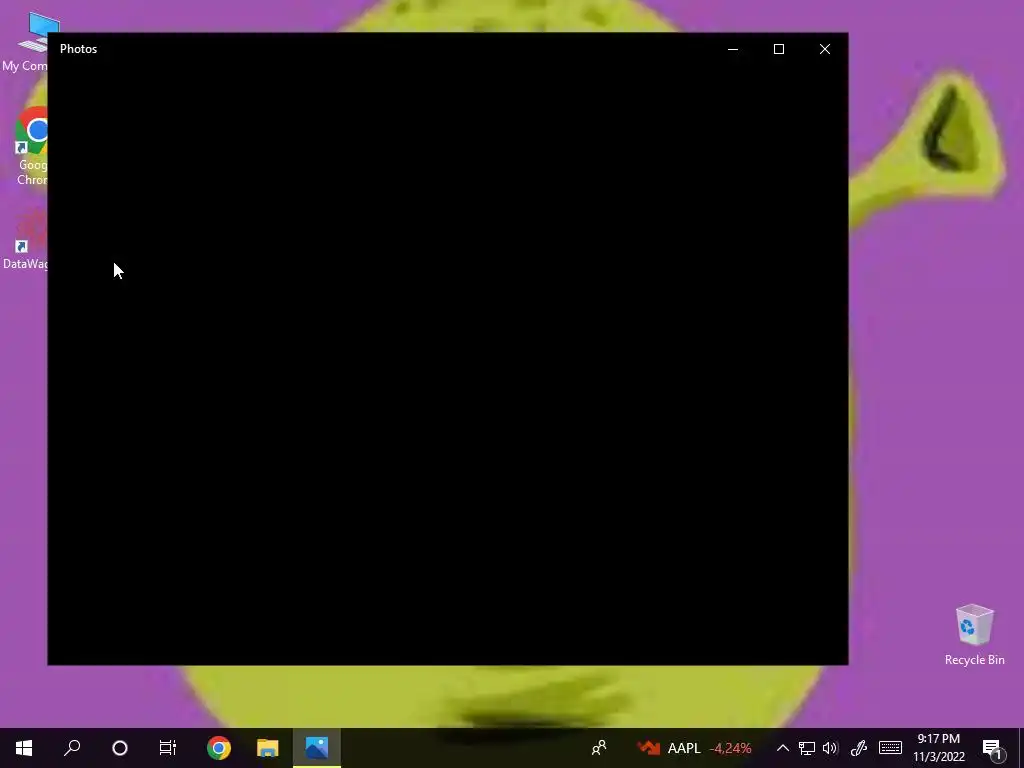This screenshot has width=1024, height=768.
Task: Open File Explorer from the taskbar
Action: click(x=268, y=748)
